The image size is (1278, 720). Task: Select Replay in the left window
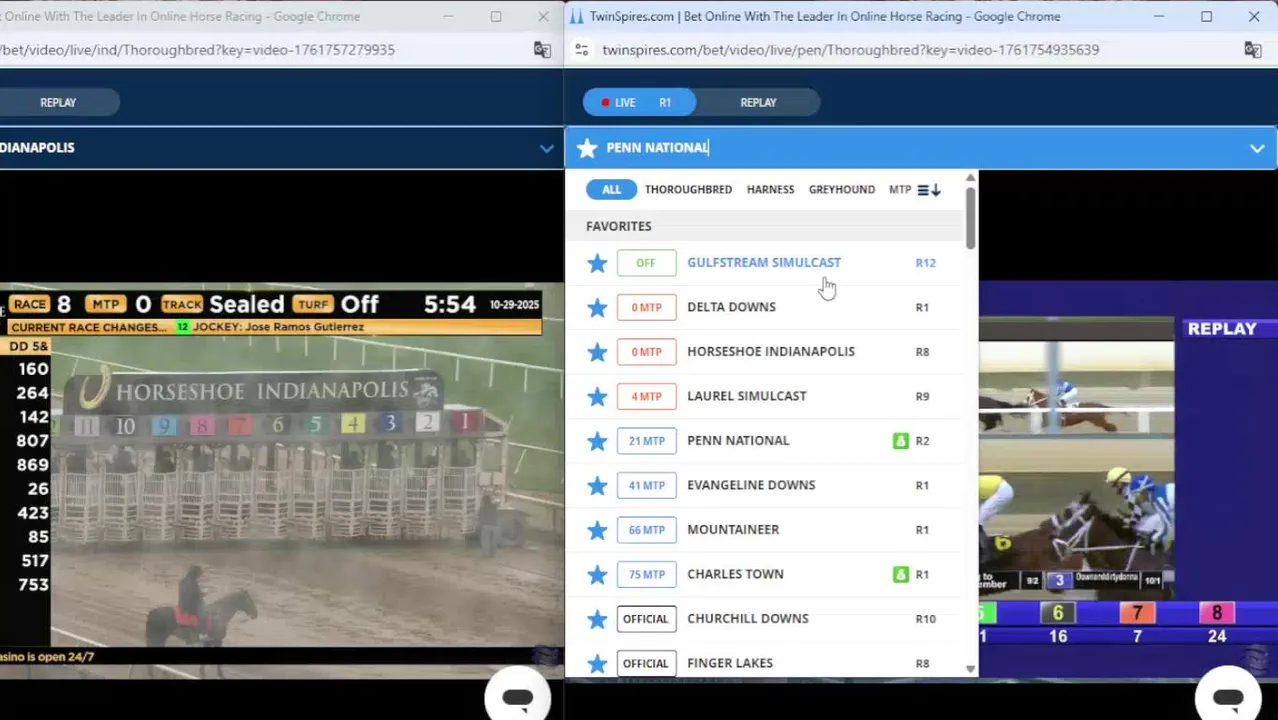58,103
